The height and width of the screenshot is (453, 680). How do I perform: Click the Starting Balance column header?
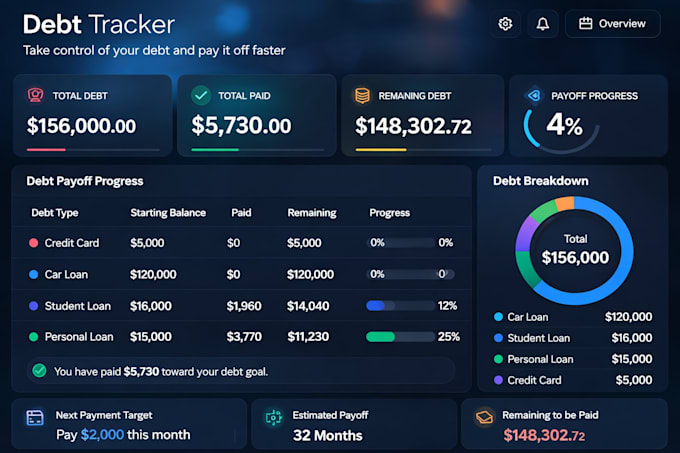(x=168, y=213)
